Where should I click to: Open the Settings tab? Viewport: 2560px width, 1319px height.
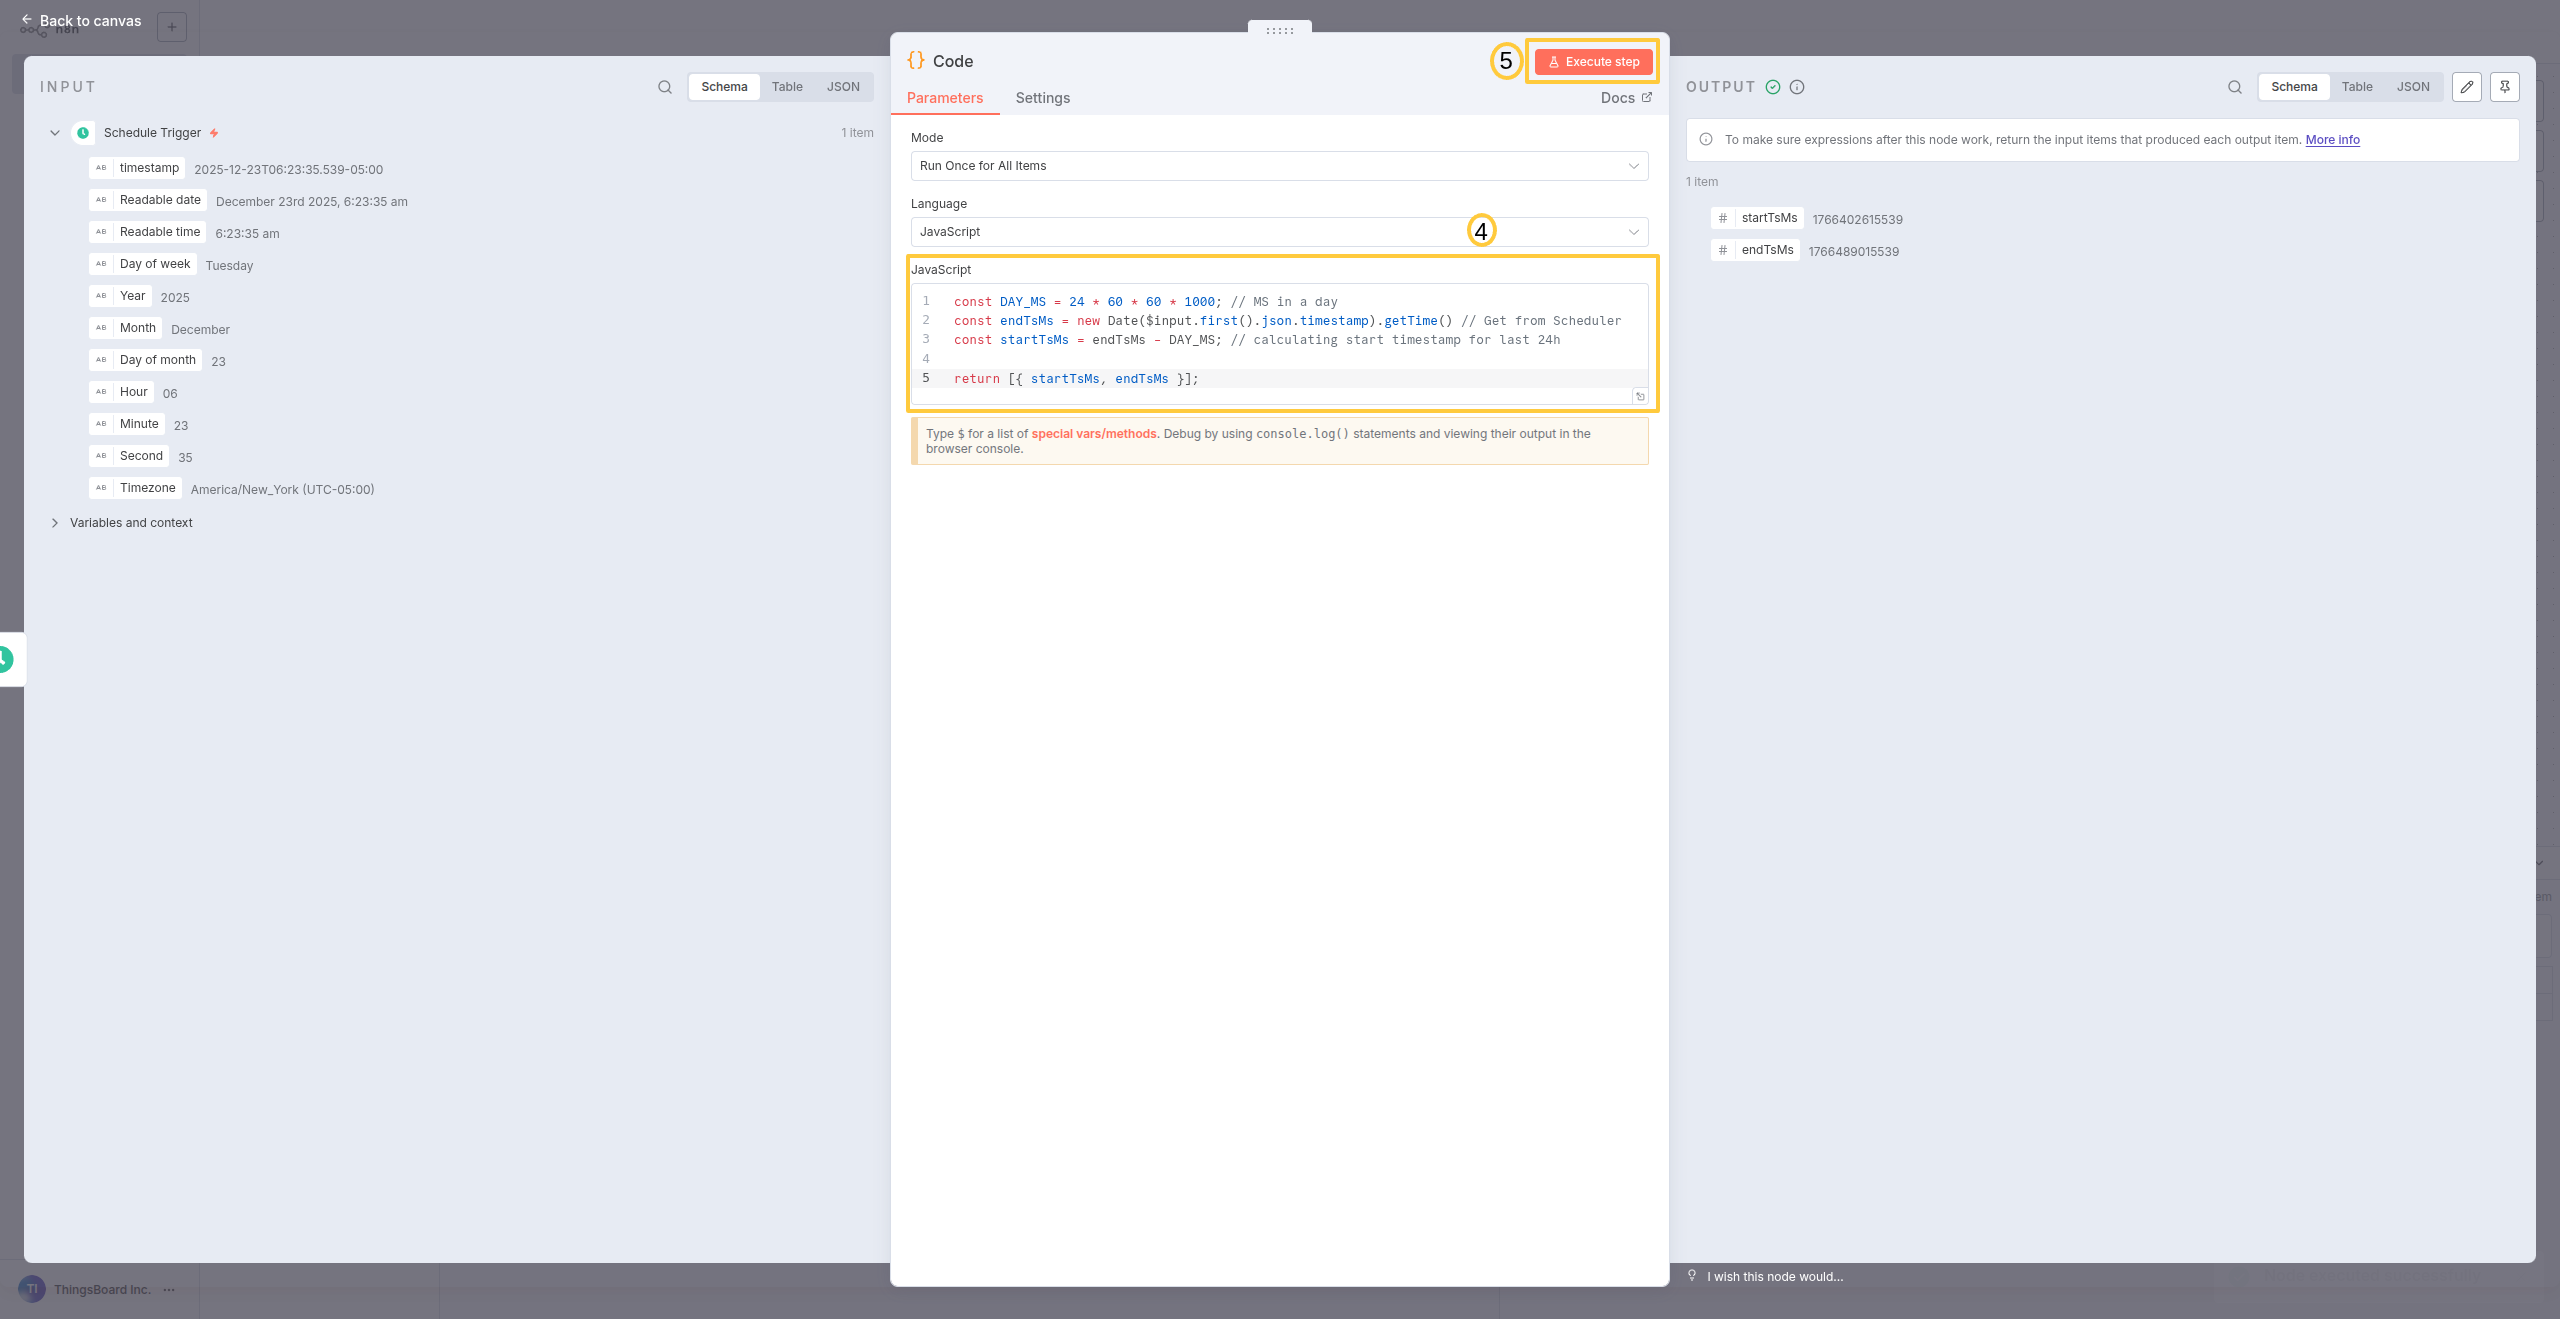point(1042,98)
